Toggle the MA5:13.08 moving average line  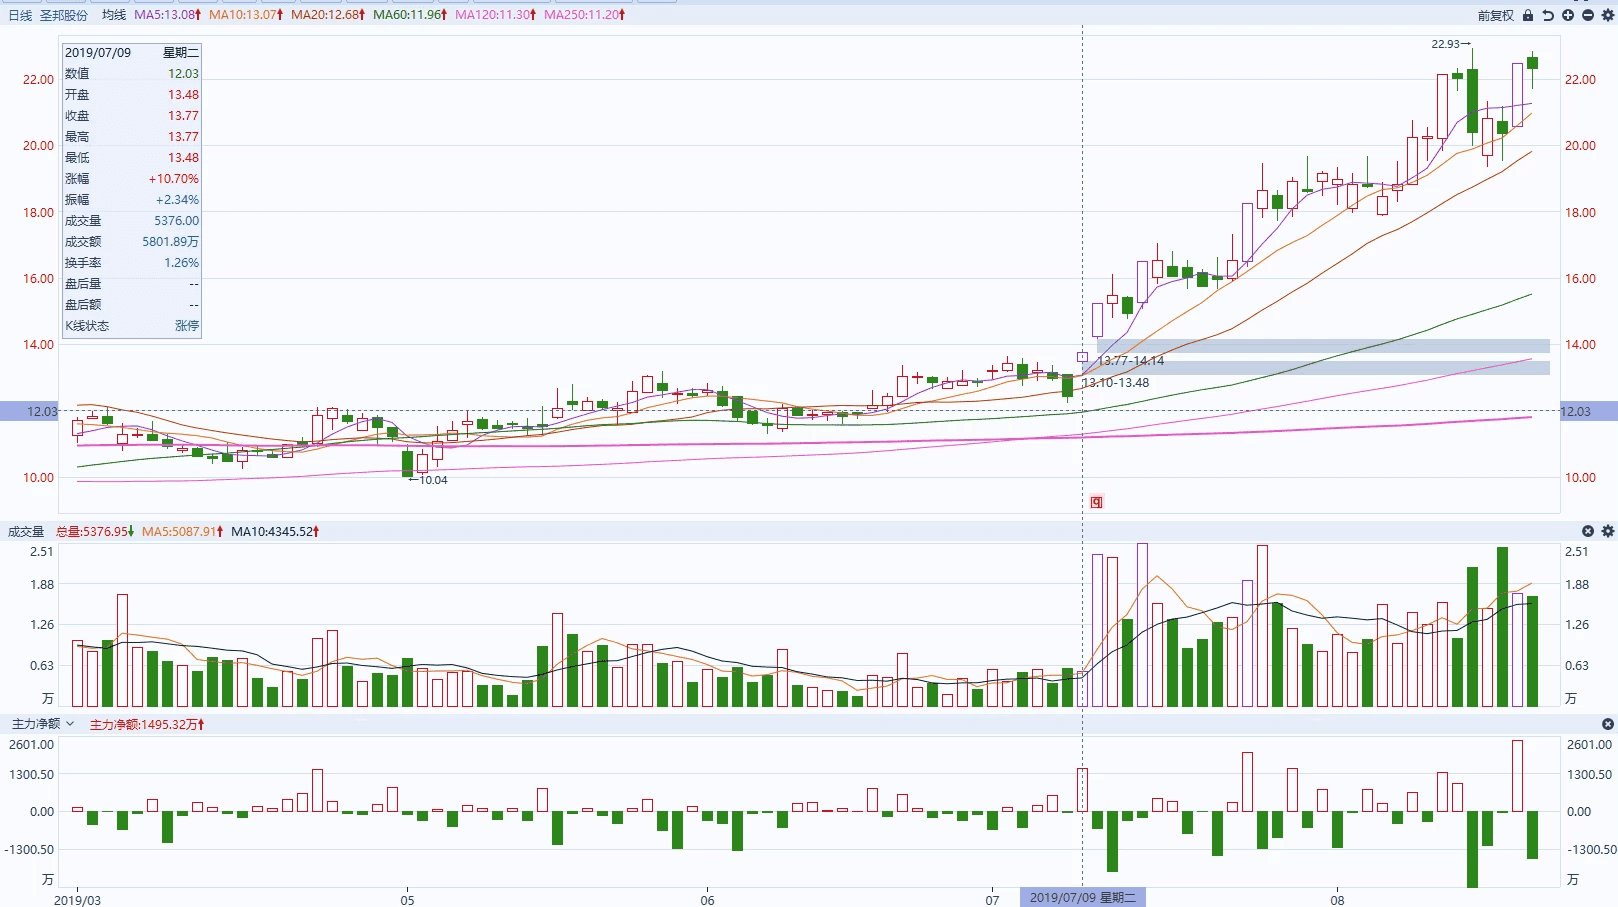[167, 15]
